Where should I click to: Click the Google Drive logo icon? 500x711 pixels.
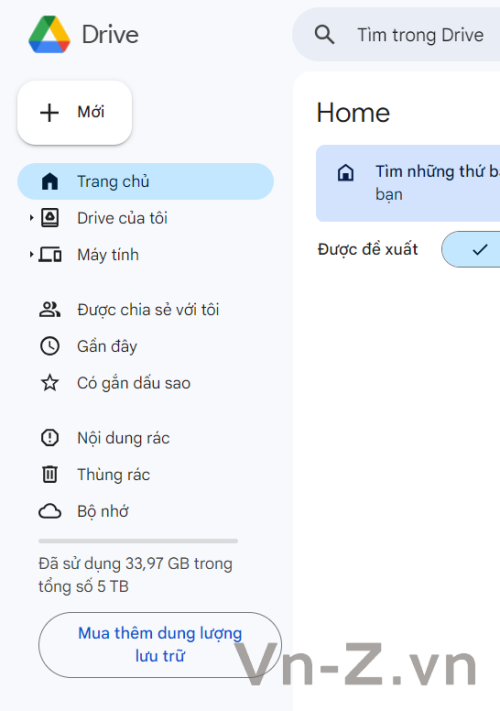click(x=49, y=34)
